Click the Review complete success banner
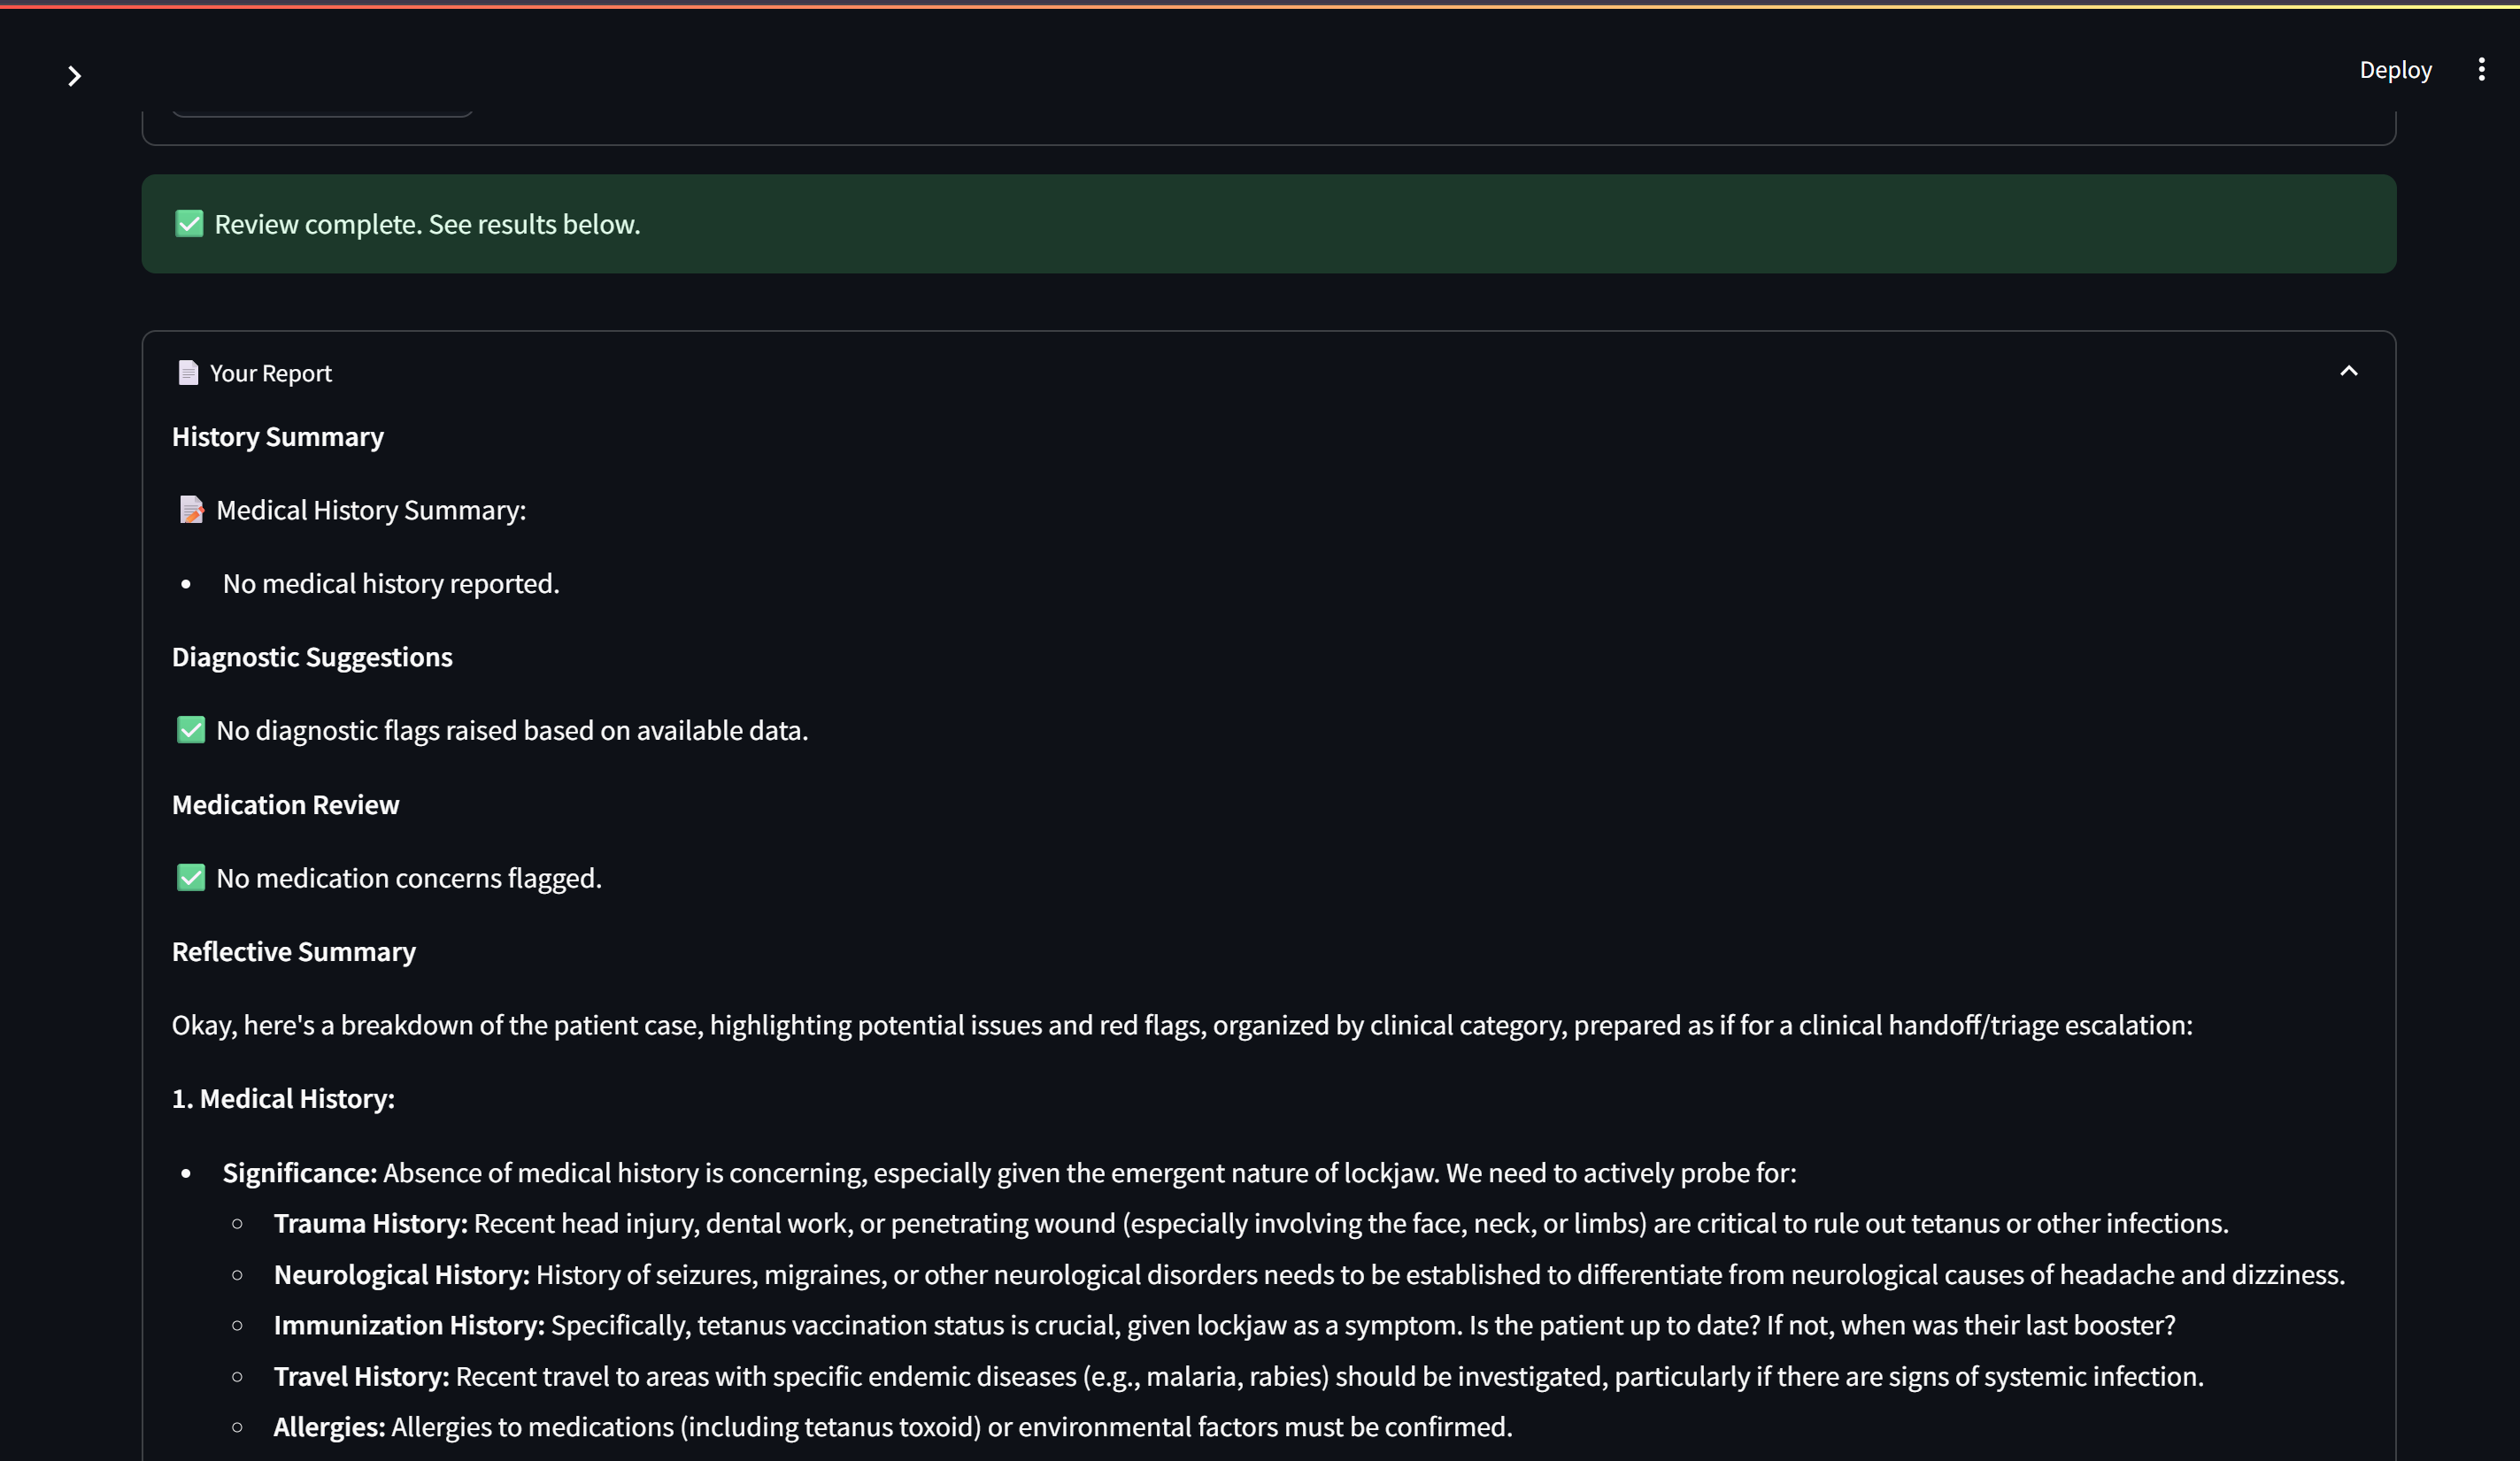Image resolution: width=2520 pixels, height=1461 pixels. [x=1268, y=224]
